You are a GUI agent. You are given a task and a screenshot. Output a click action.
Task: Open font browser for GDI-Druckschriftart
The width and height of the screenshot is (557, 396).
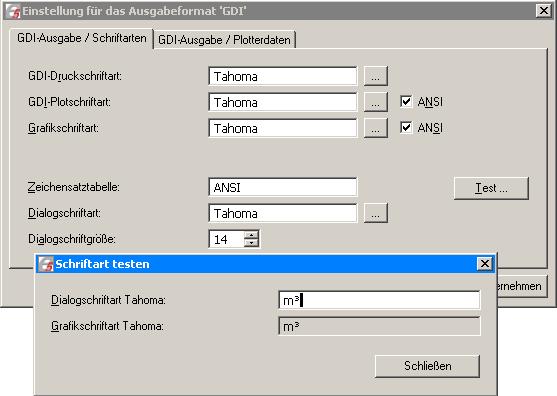click(375, 76)
